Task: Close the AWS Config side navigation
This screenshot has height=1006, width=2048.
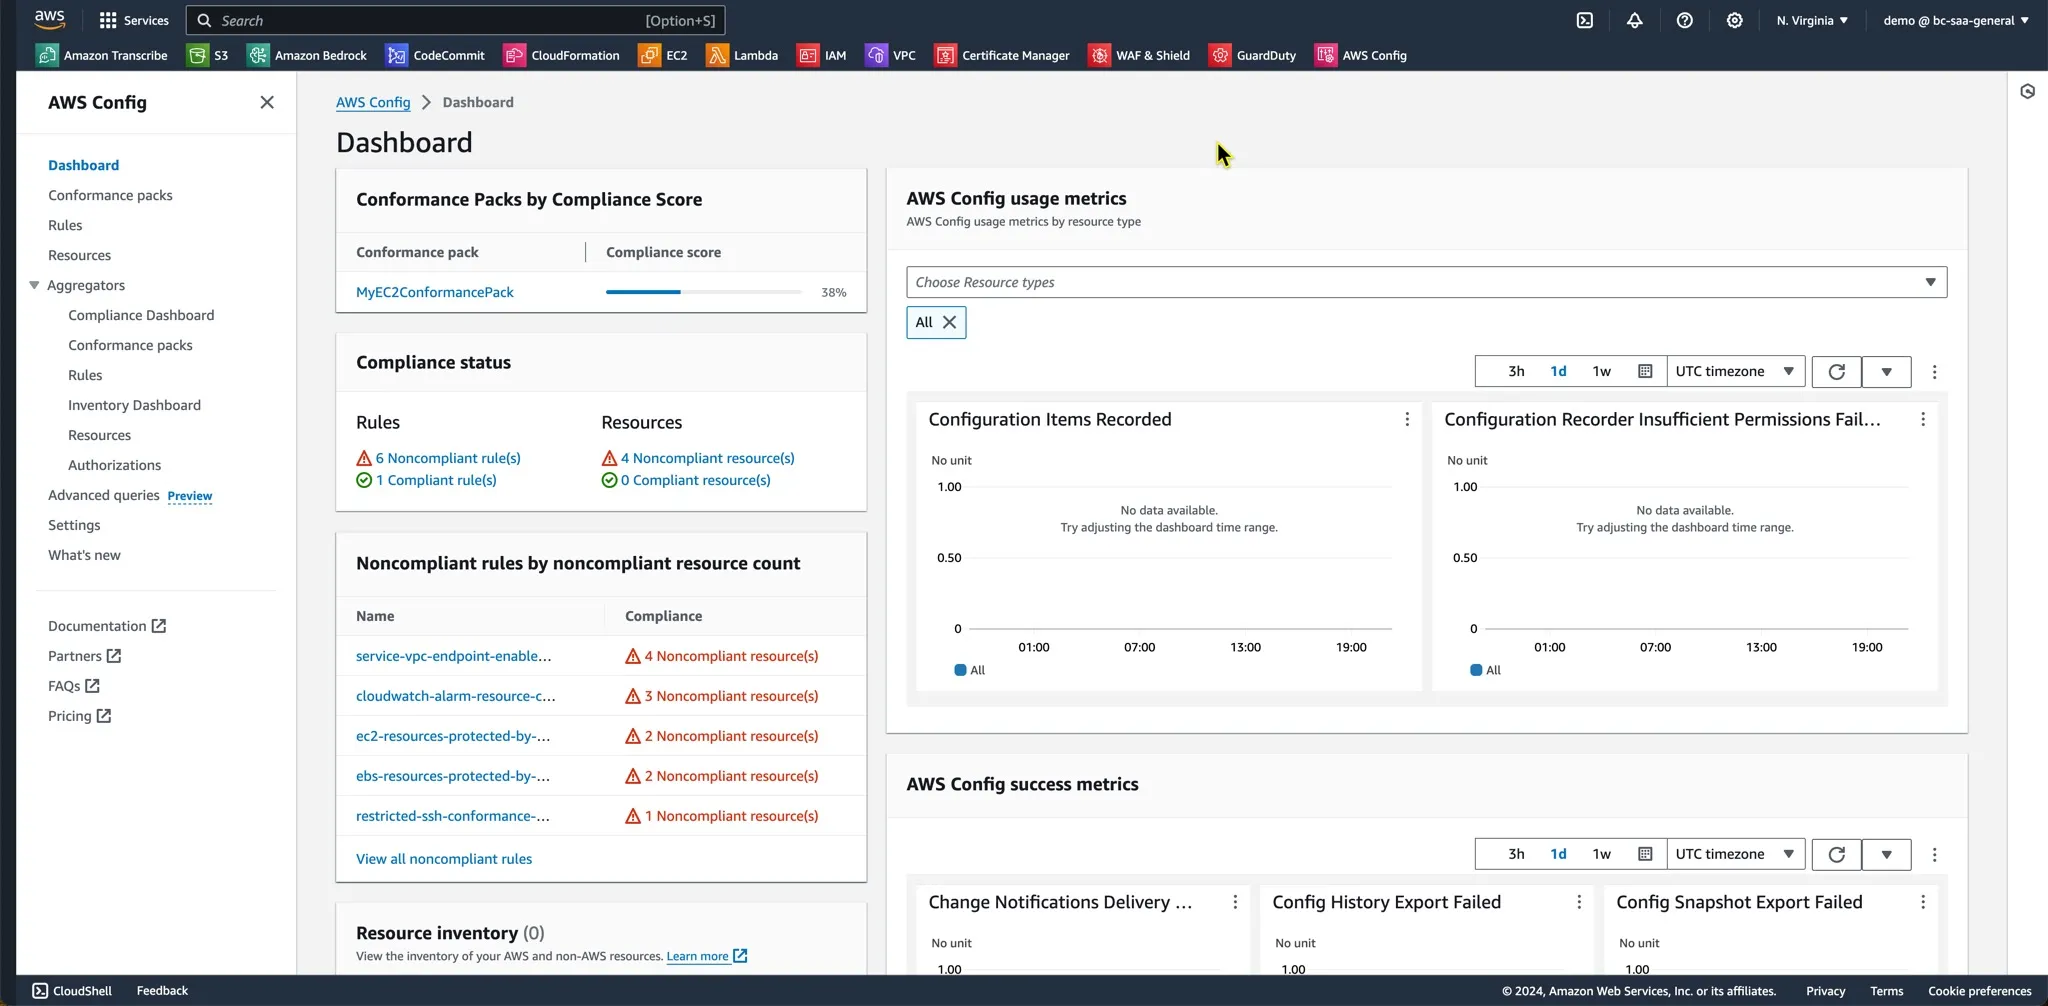Action: tap(267, 102)
